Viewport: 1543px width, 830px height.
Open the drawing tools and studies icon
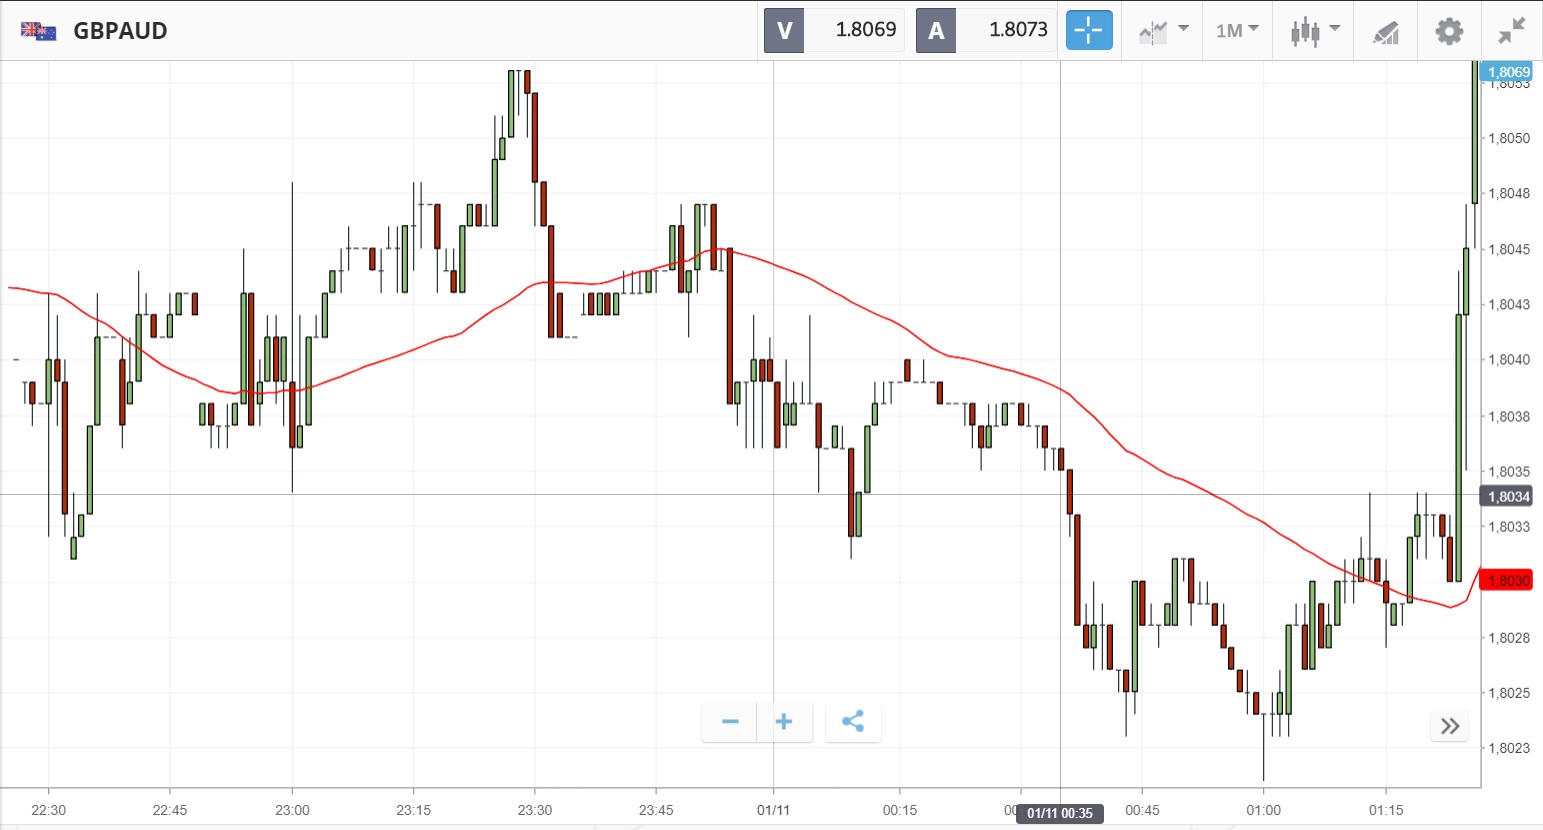point(1385,31)
